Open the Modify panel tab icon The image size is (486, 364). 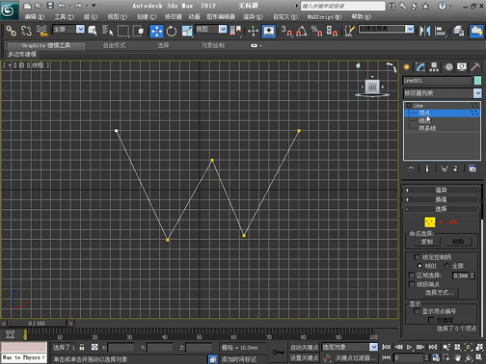420,67
